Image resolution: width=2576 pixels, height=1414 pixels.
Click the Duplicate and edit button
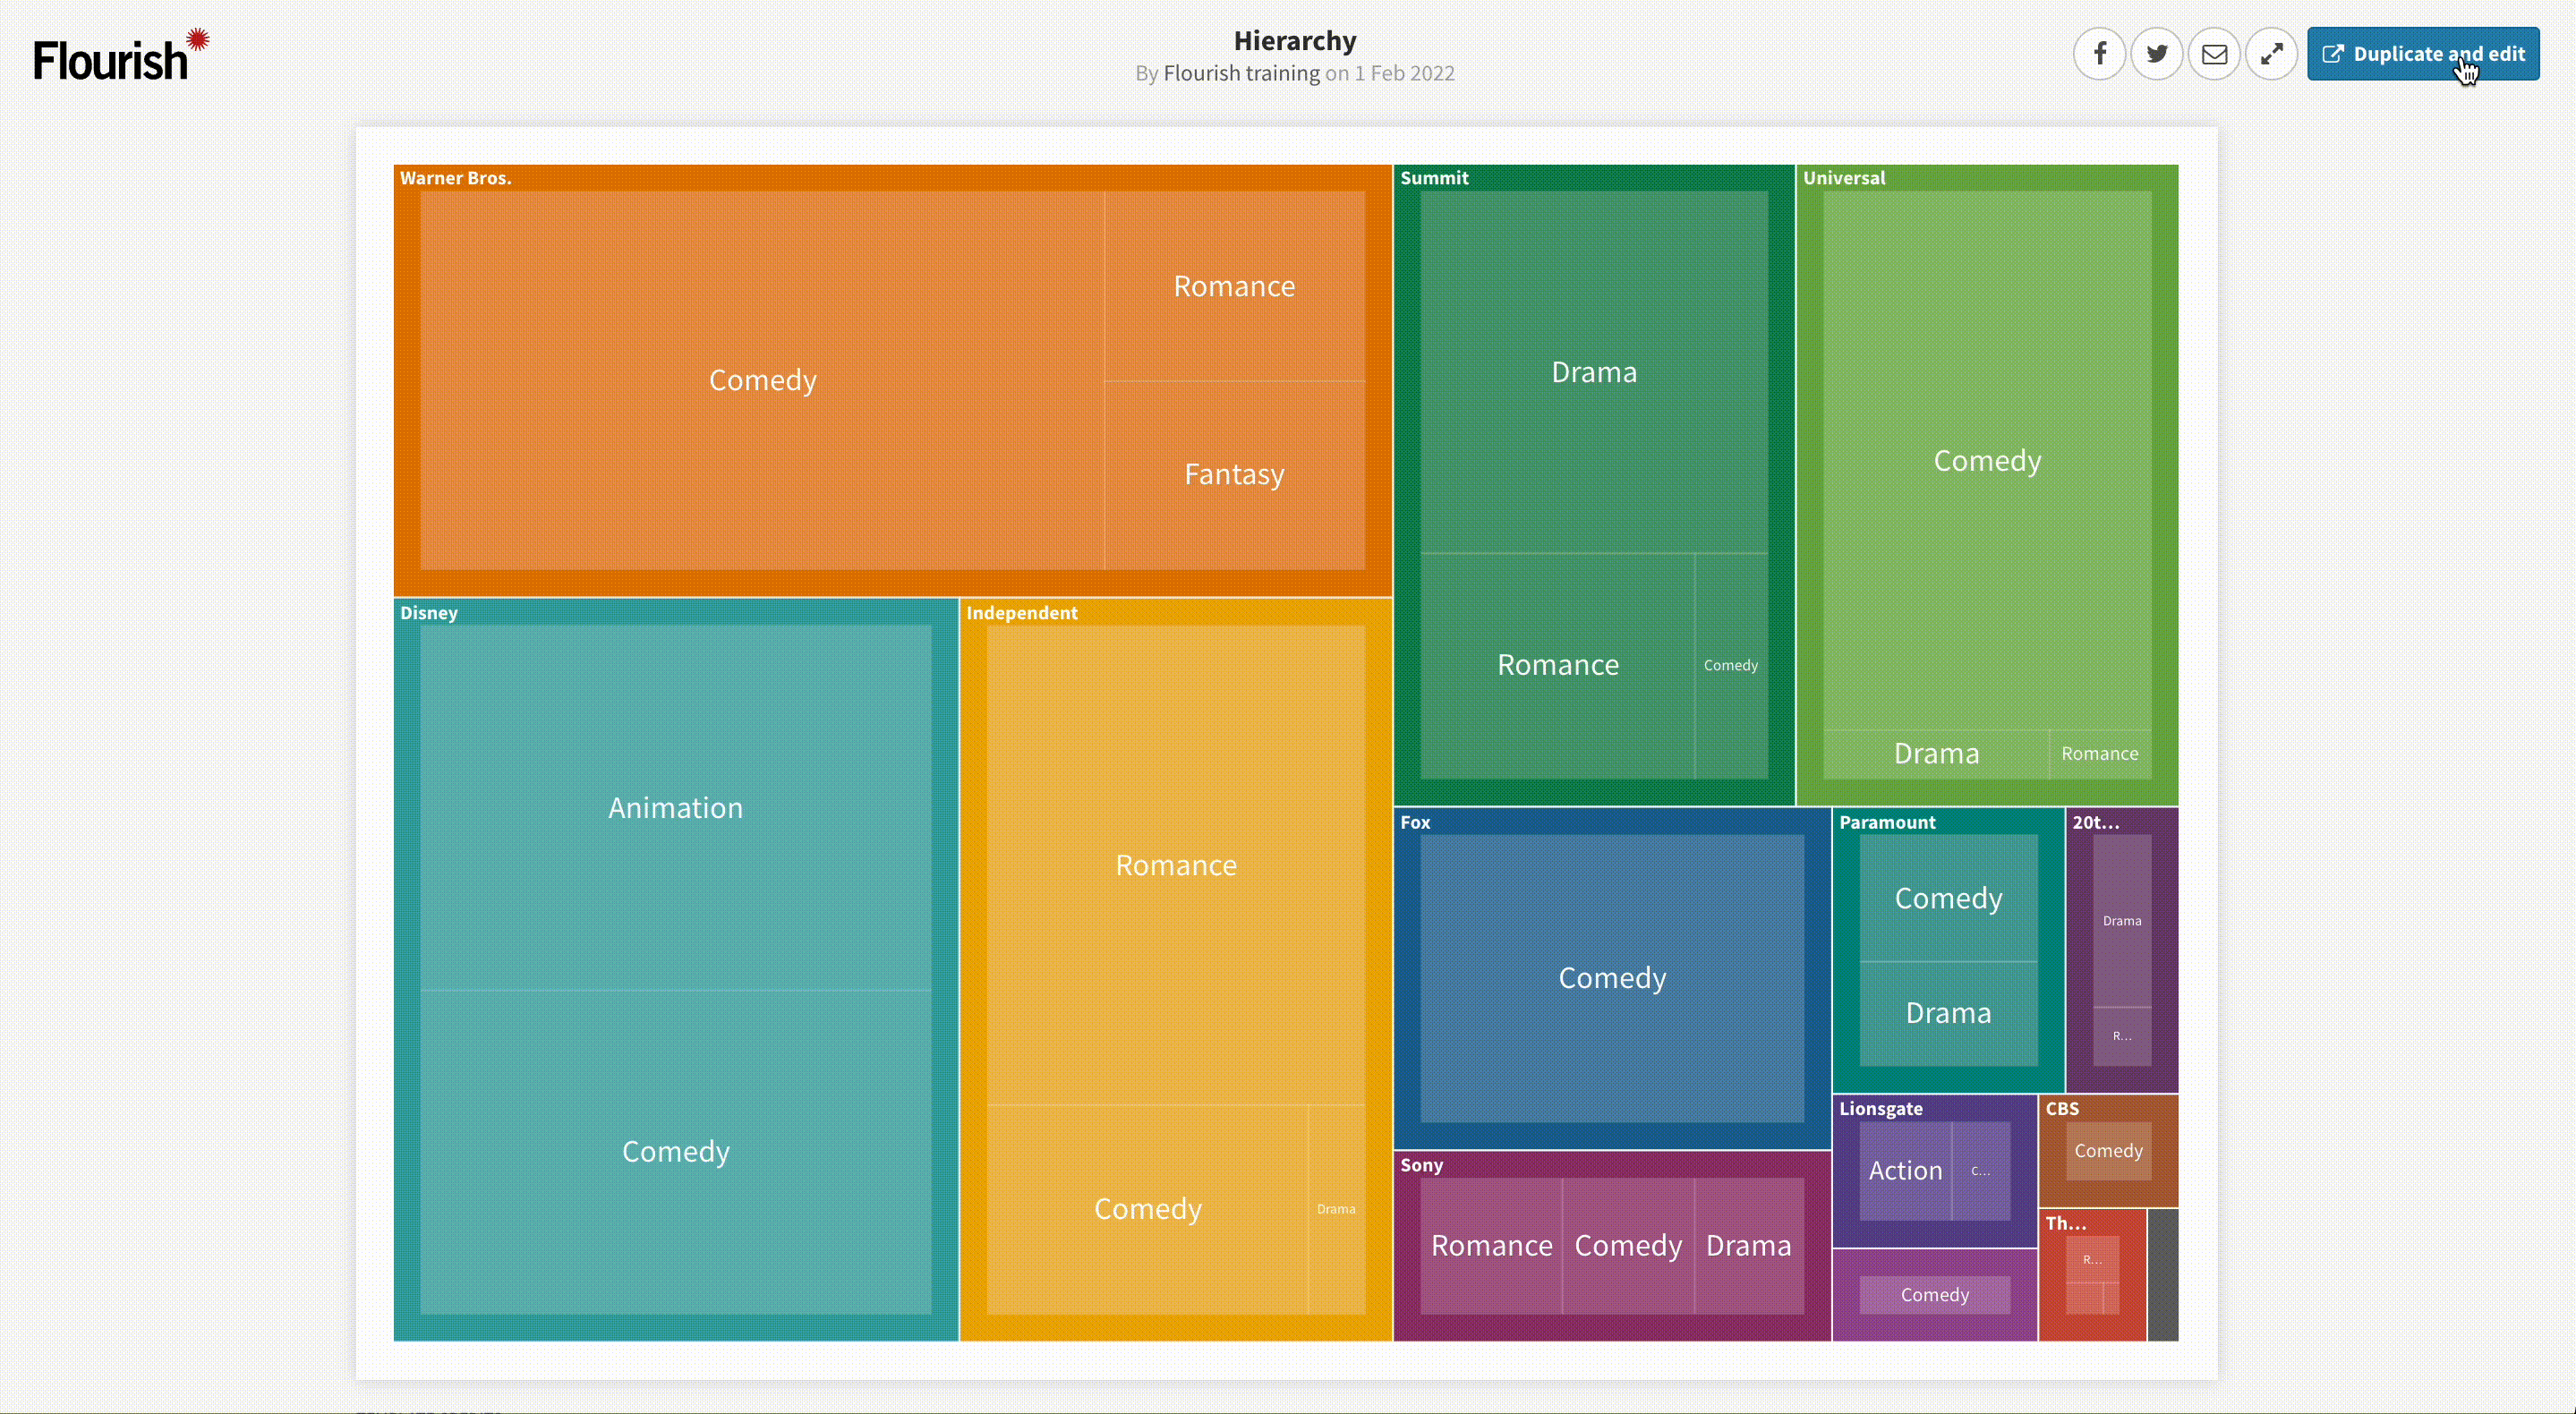2423,54
